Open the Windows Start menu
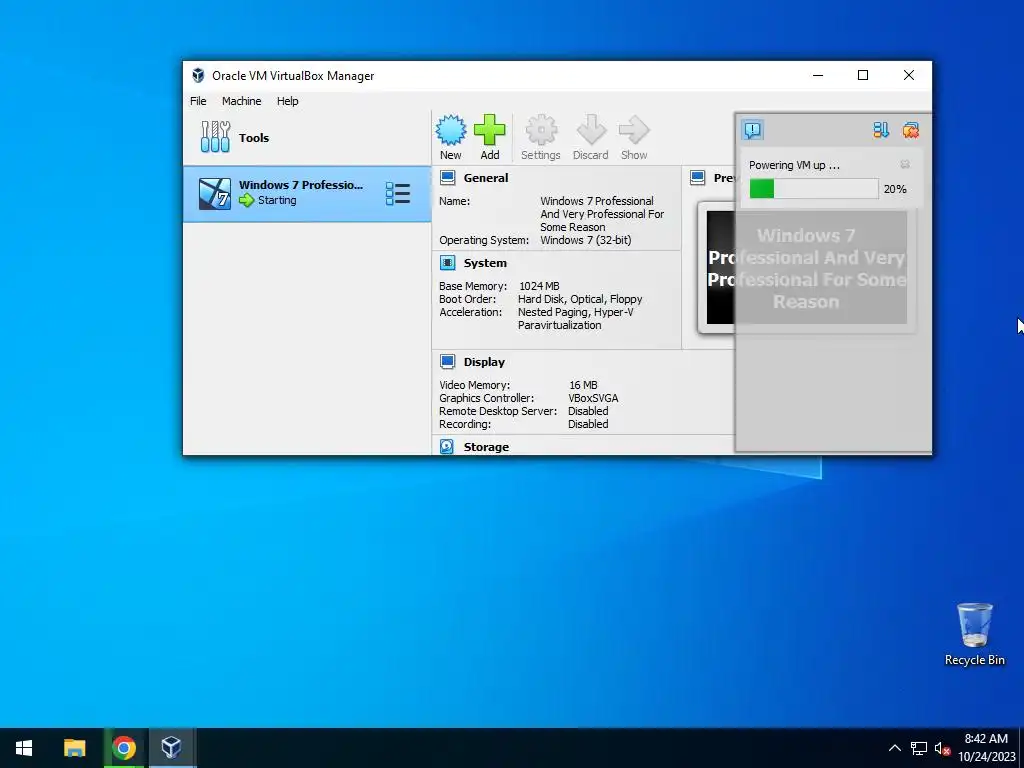This screenshot has width=1024, height=768. [x=24, y=748]
